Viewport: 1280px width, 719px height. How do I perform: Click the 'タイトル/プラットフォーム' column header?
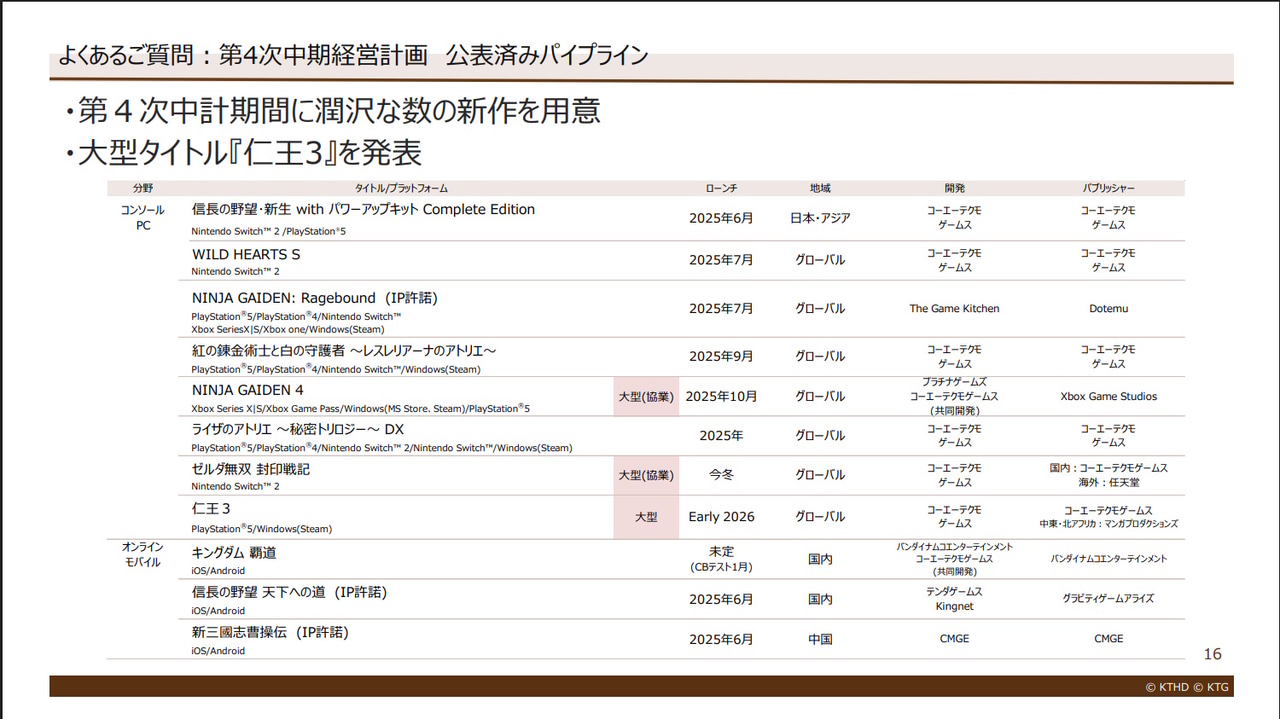point(401,188)
